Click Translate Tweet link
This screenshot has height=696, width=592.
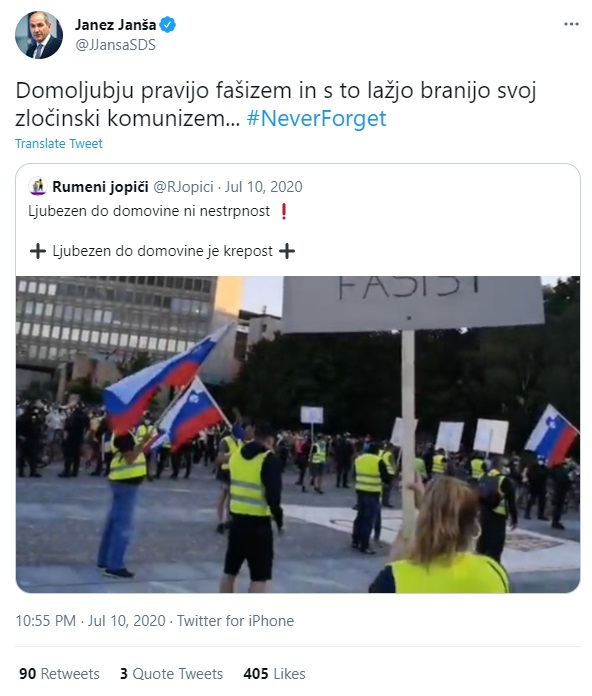(59, 143)
